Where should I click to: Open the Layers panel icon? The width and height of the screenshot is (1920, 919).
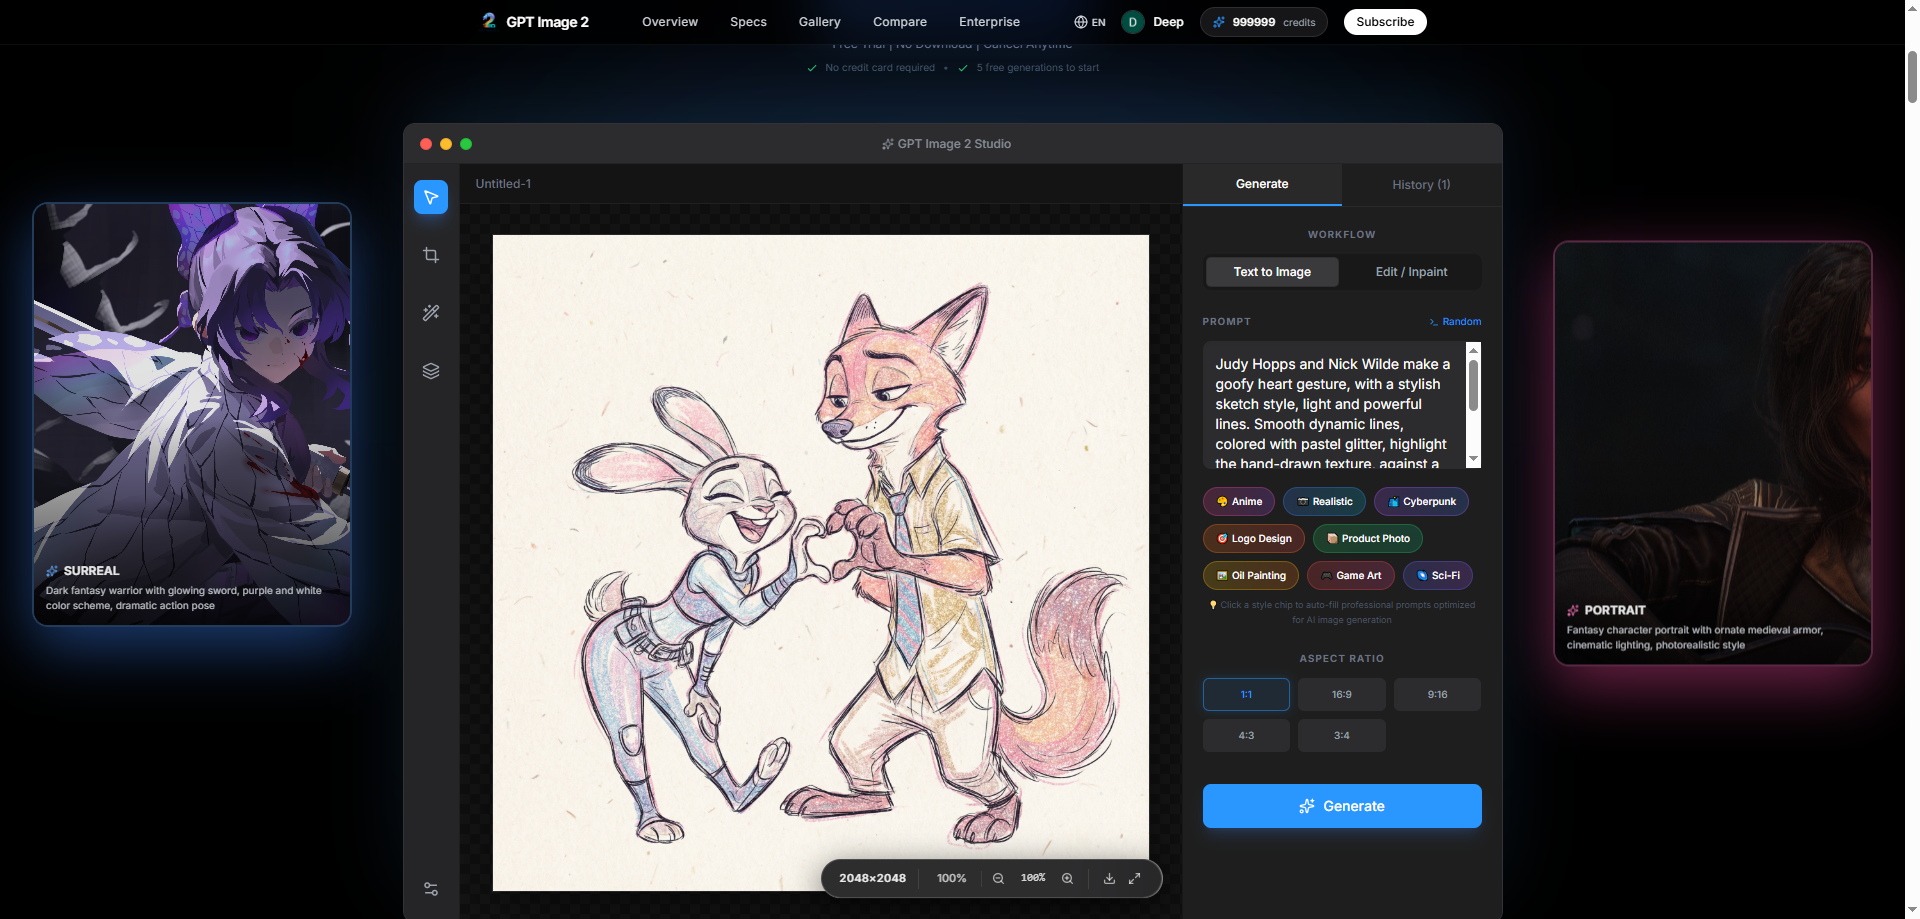pos(430,371)
